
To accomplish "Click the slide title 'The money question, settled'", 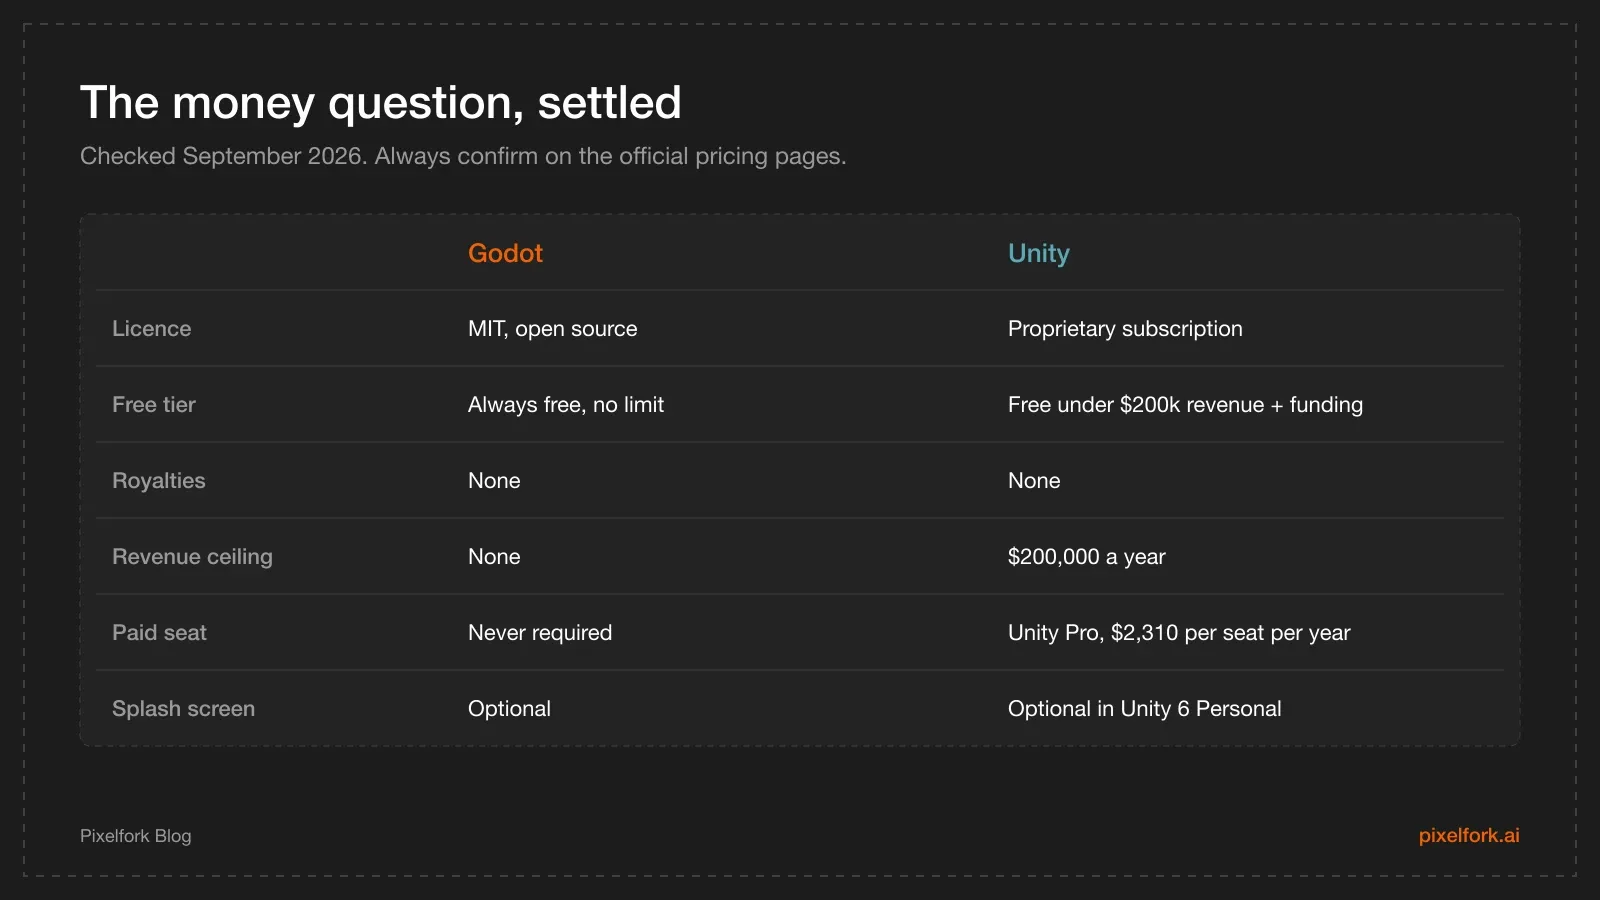I will click(381, 102).
